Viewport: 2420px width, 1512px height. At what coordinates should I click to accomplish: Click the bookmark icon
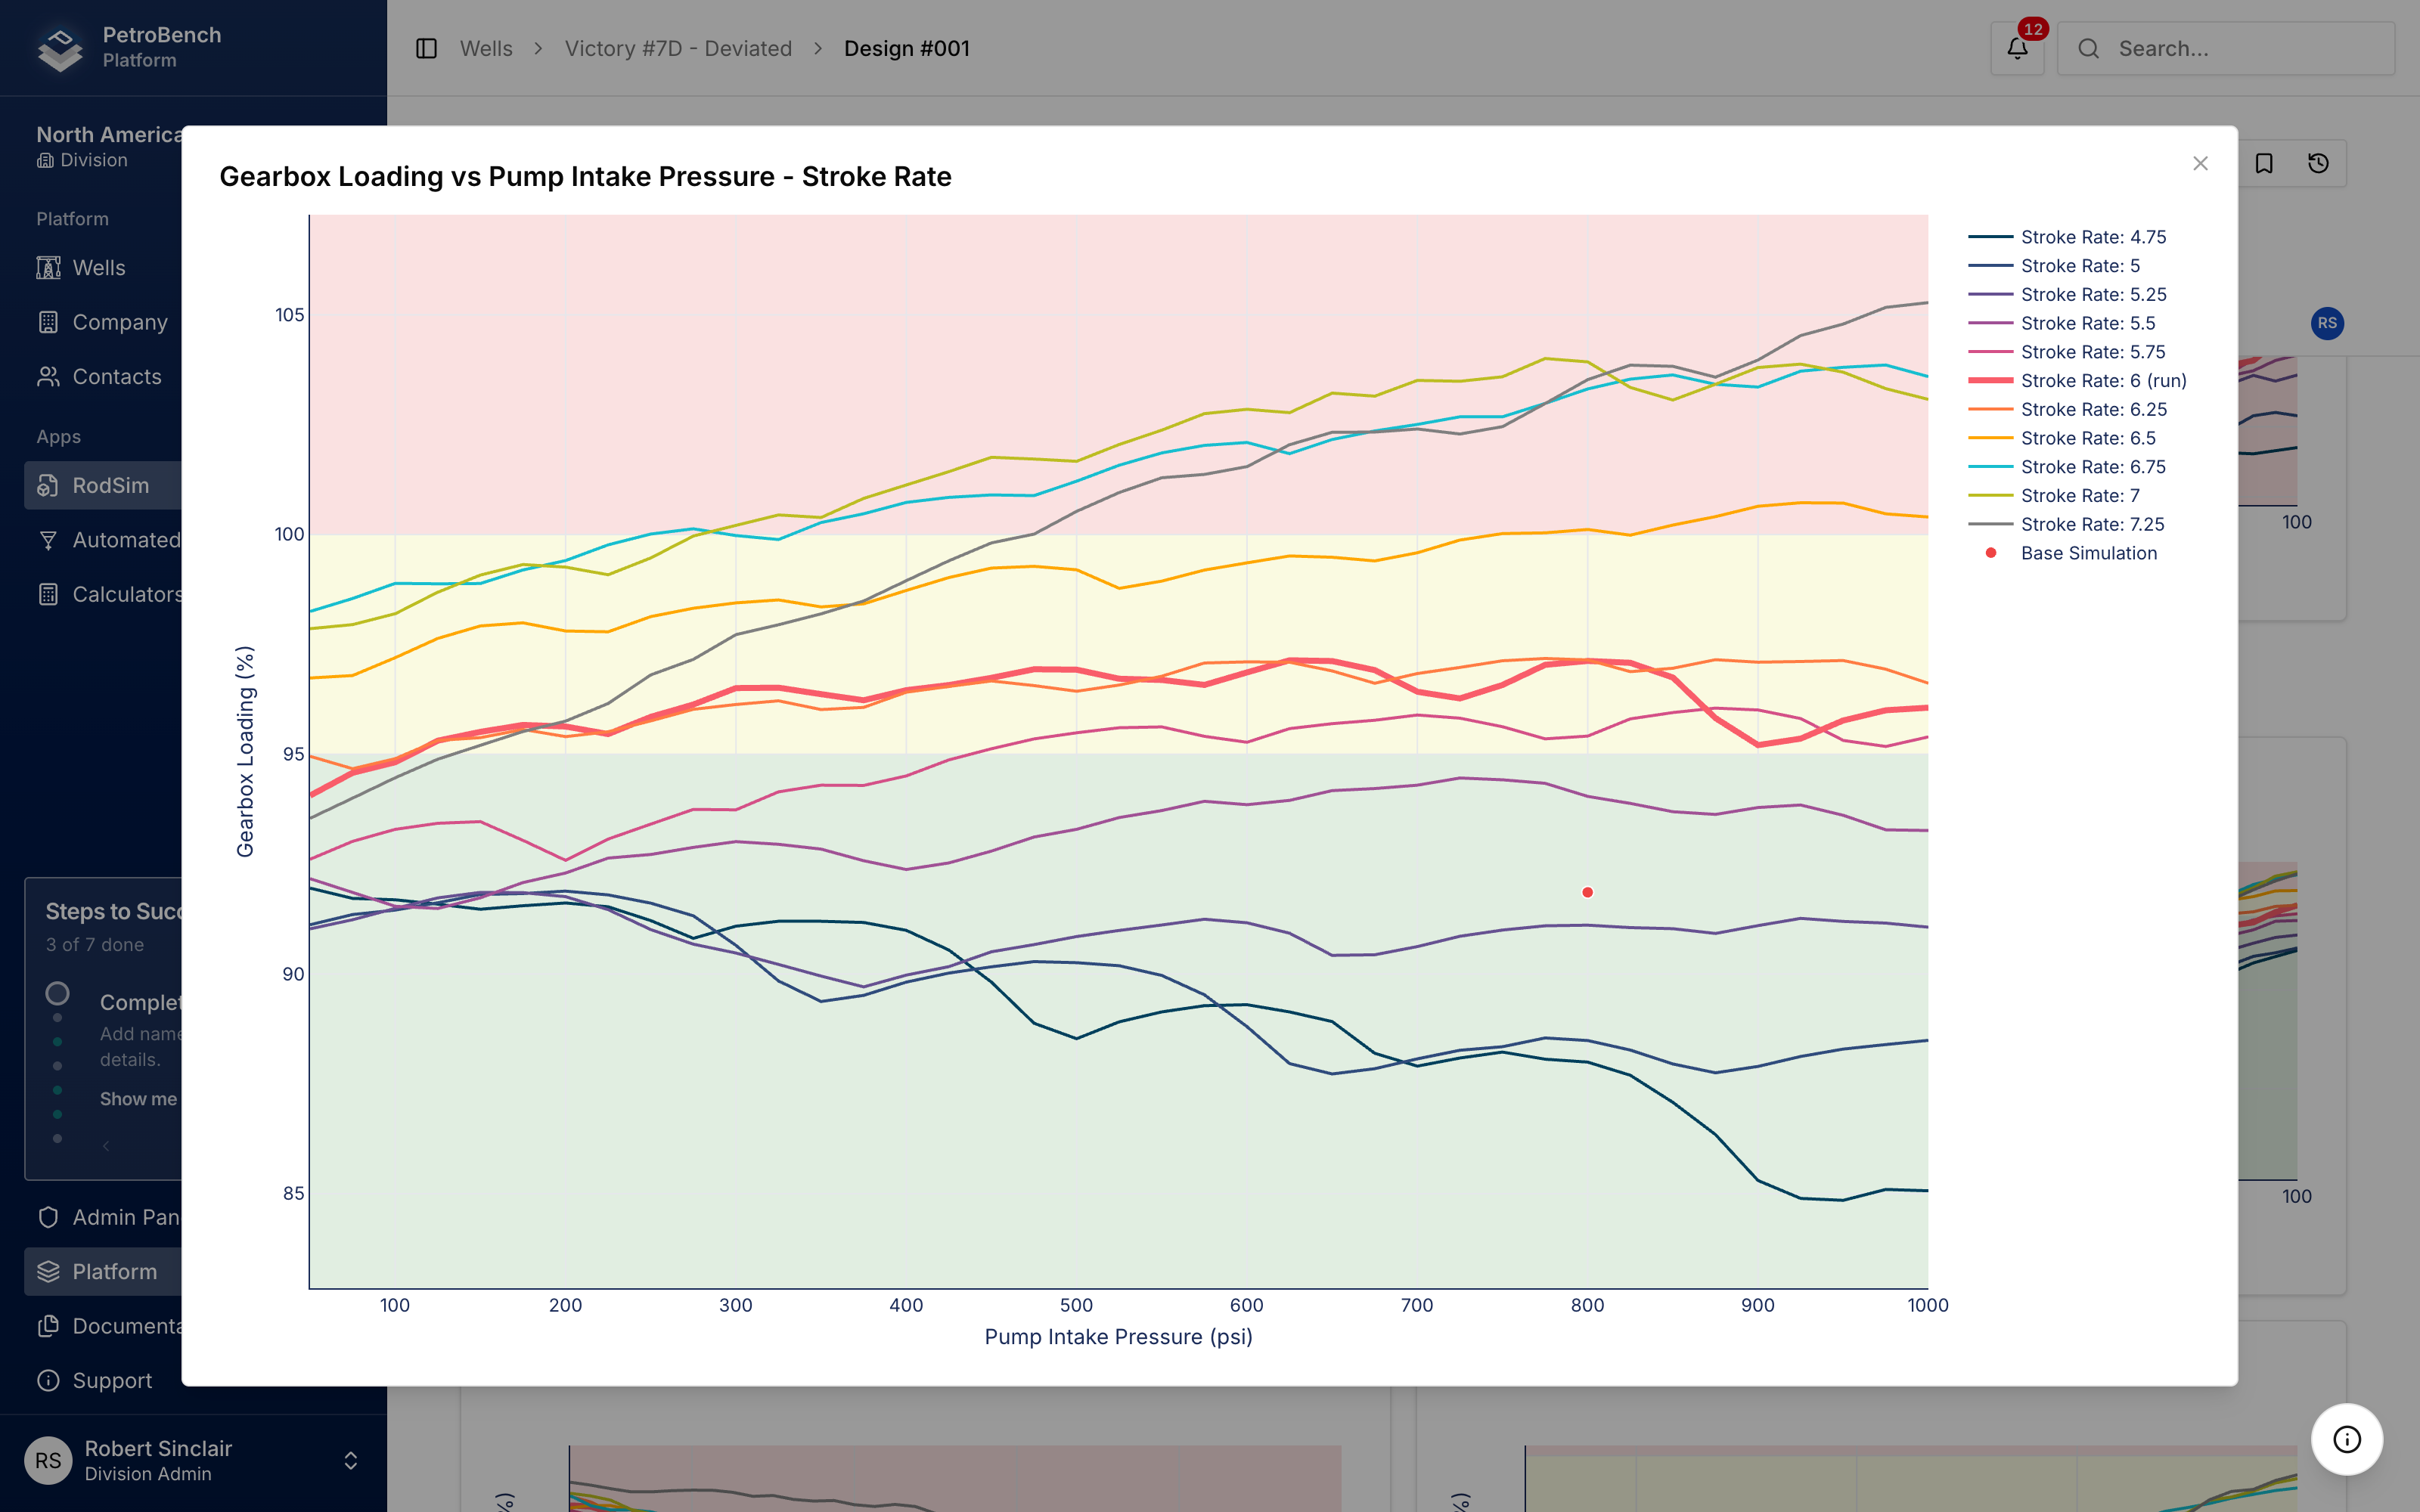point(2264,163)
